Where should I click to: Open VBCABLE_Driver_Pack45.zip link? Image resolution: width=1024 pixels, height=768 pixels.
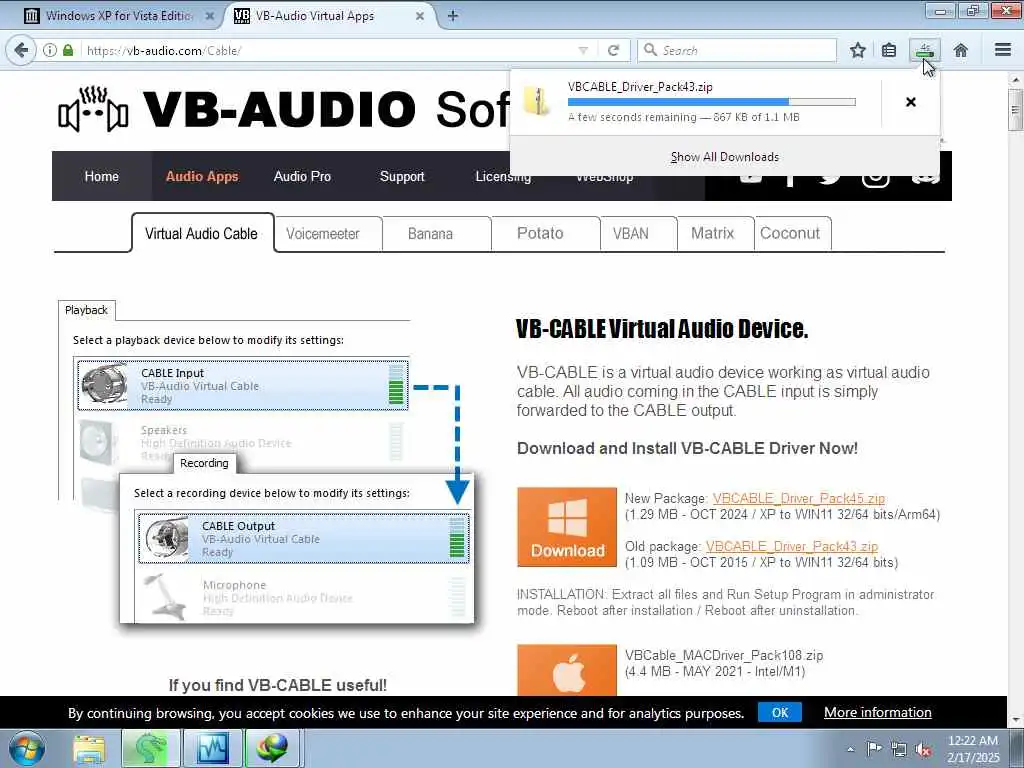pyautogui.click(x=799, y=498)
